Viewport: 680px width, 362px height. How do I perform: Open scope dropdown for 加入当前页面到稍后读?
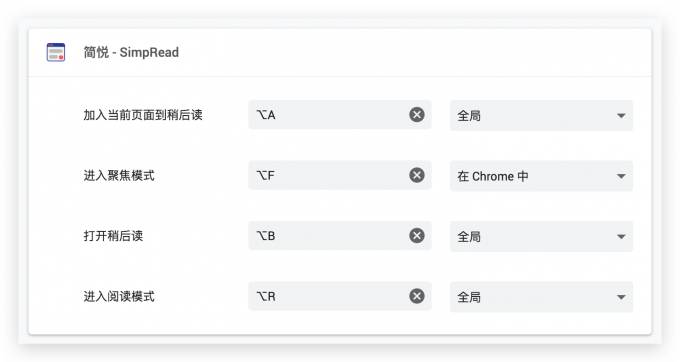[541, 115]
